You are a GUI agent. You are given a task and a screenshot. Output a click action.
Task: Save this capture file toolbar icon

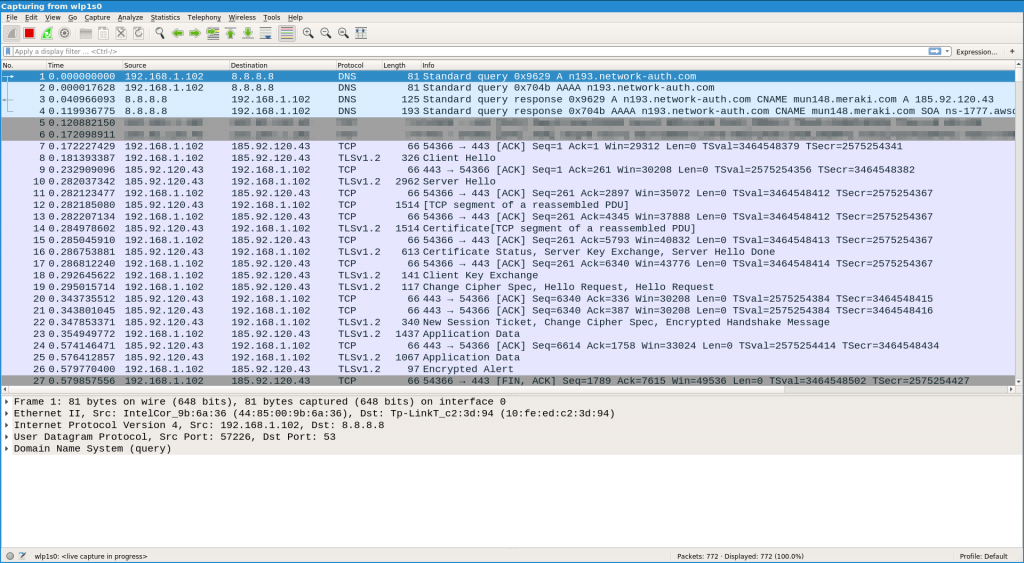click(103, 33)
